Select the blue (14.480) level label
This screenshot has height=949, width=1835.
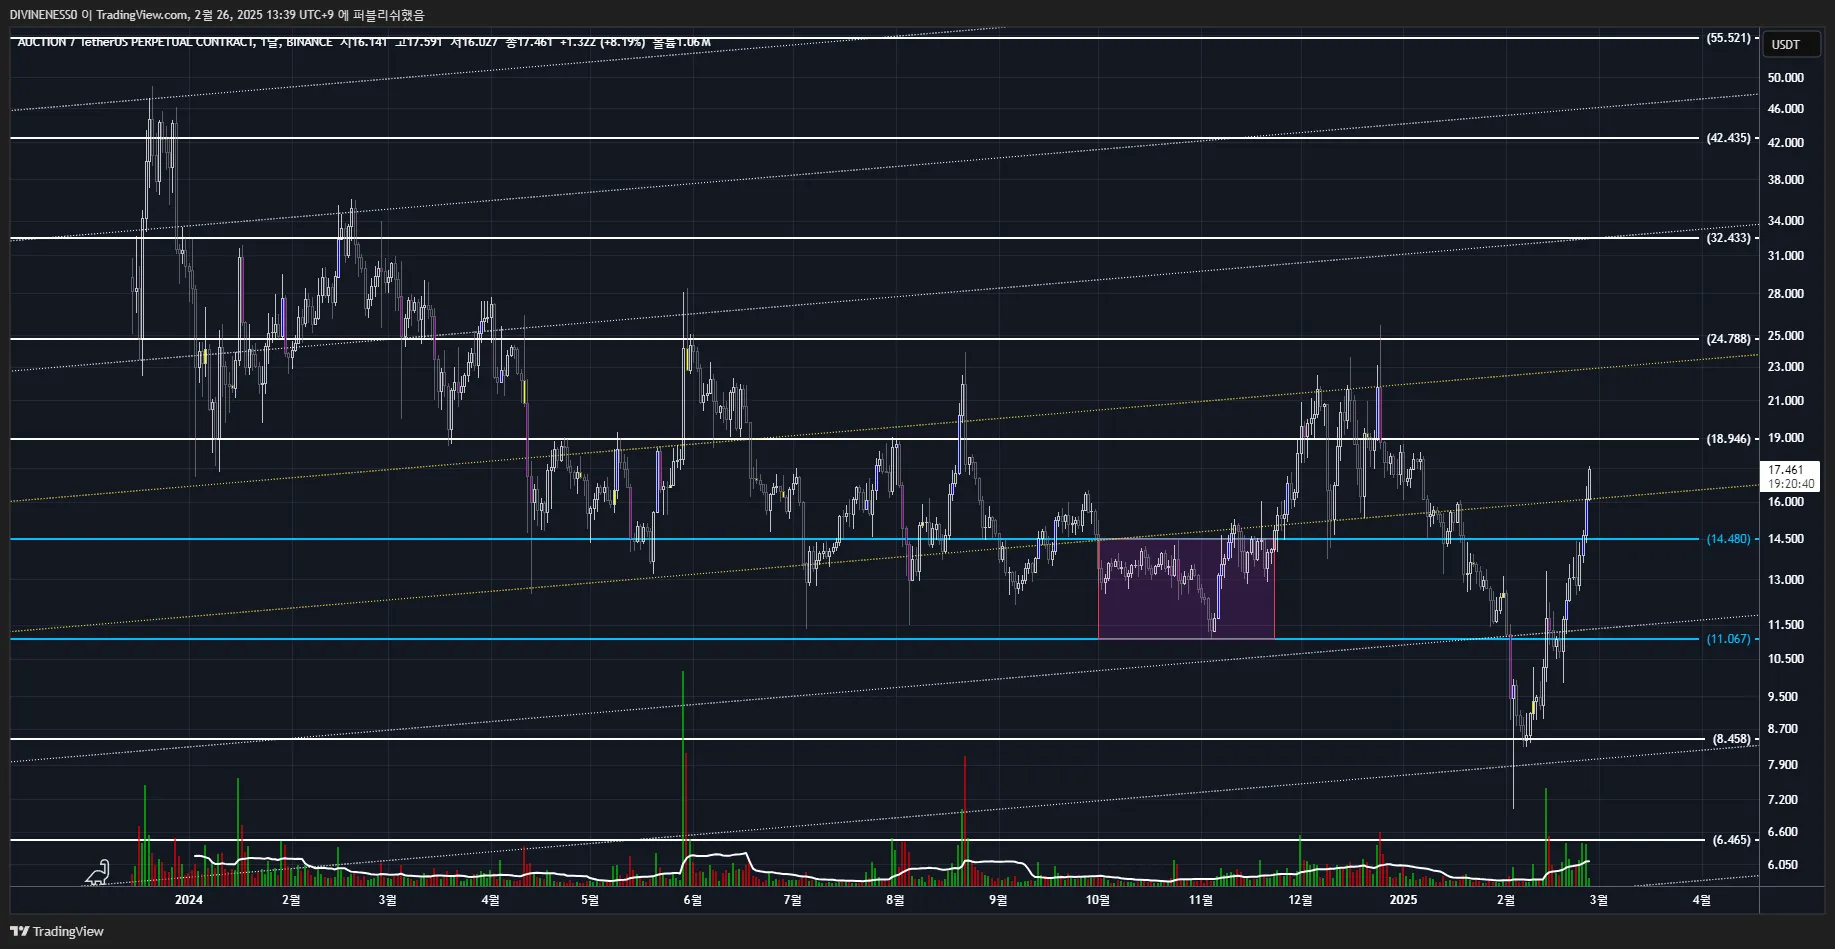click(x=1729, y=539)
